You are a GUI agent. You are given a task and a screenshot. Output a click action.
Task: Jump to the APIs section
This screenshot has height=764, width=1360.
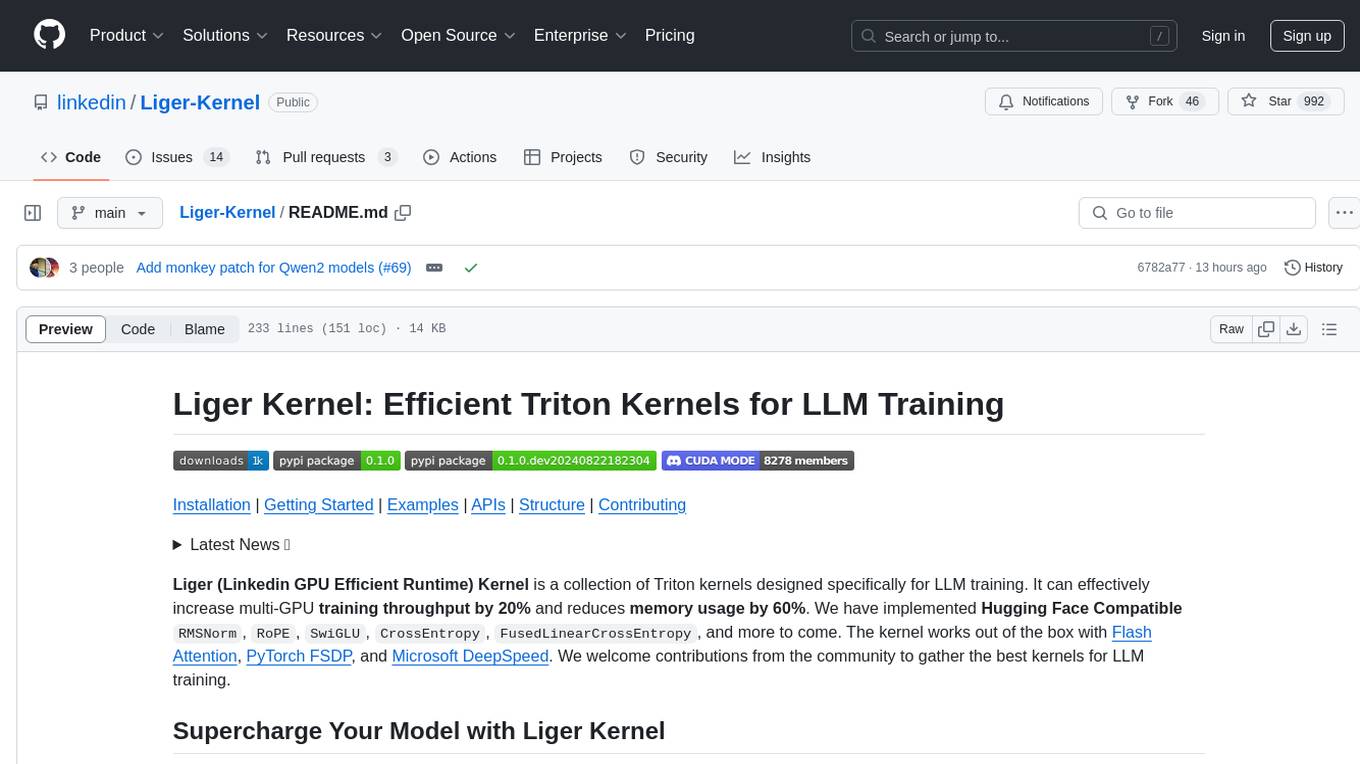click(488, 505)
